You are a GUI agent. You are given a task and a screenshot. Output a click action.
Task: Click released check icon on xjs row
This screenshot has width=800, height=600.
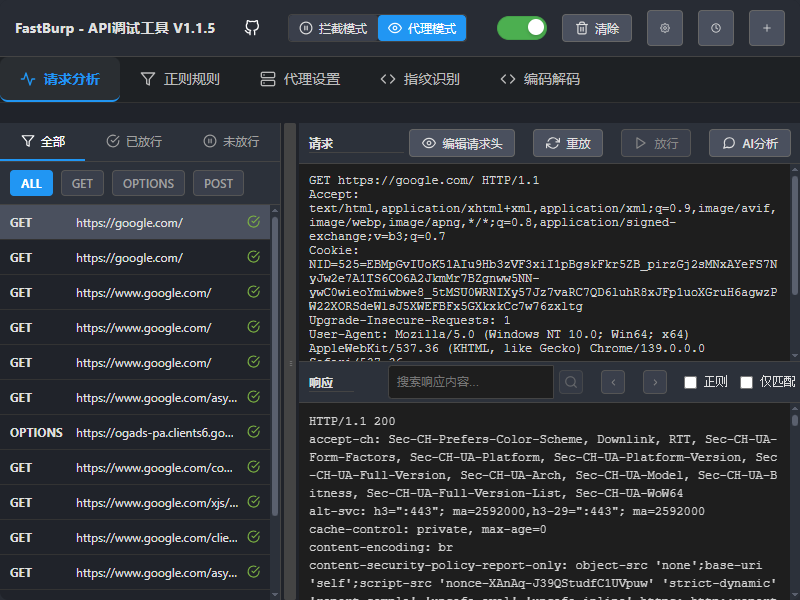click(x=254, y=502)
